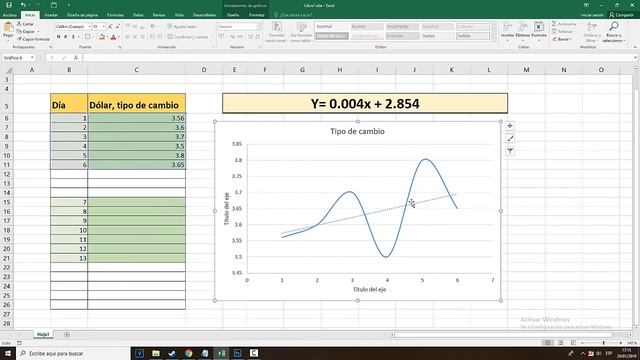Click Compartir button

point(622,15)
